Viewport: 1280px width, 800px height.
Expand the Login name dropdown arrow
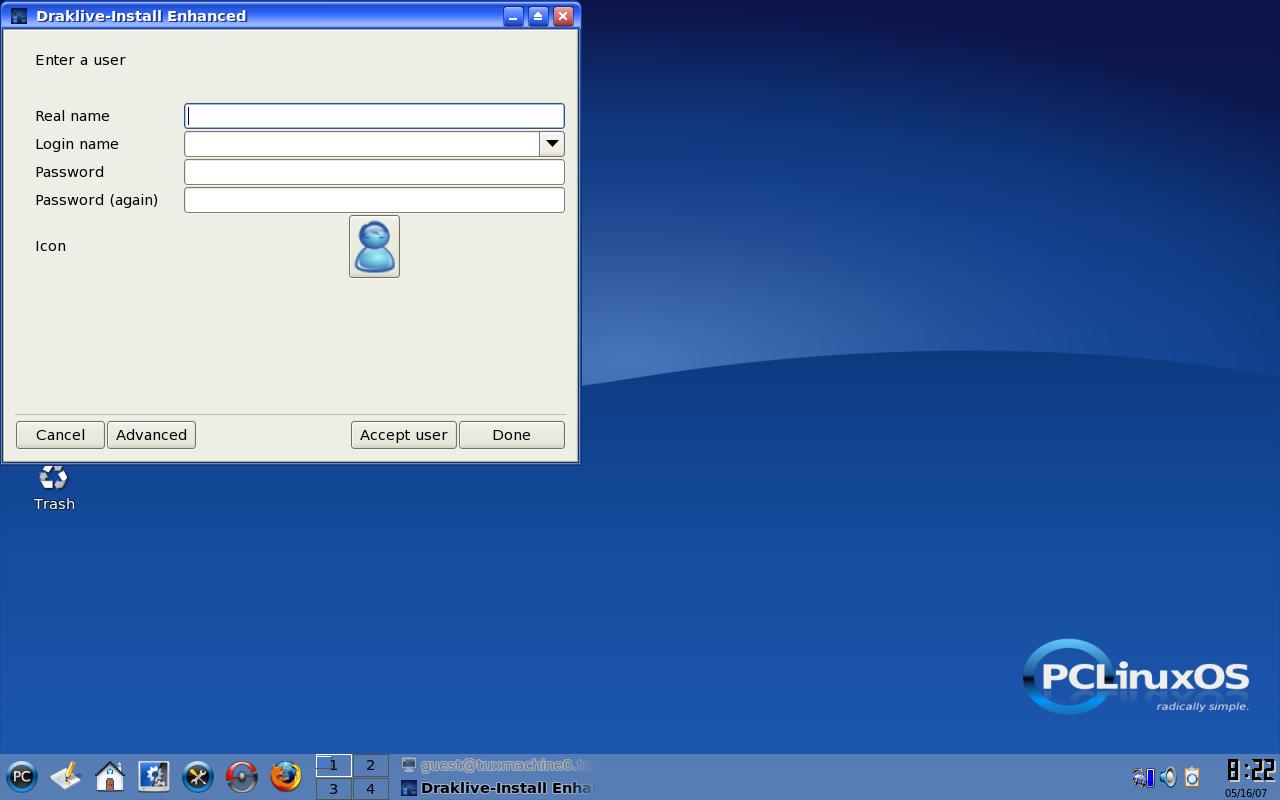(552, 144)
